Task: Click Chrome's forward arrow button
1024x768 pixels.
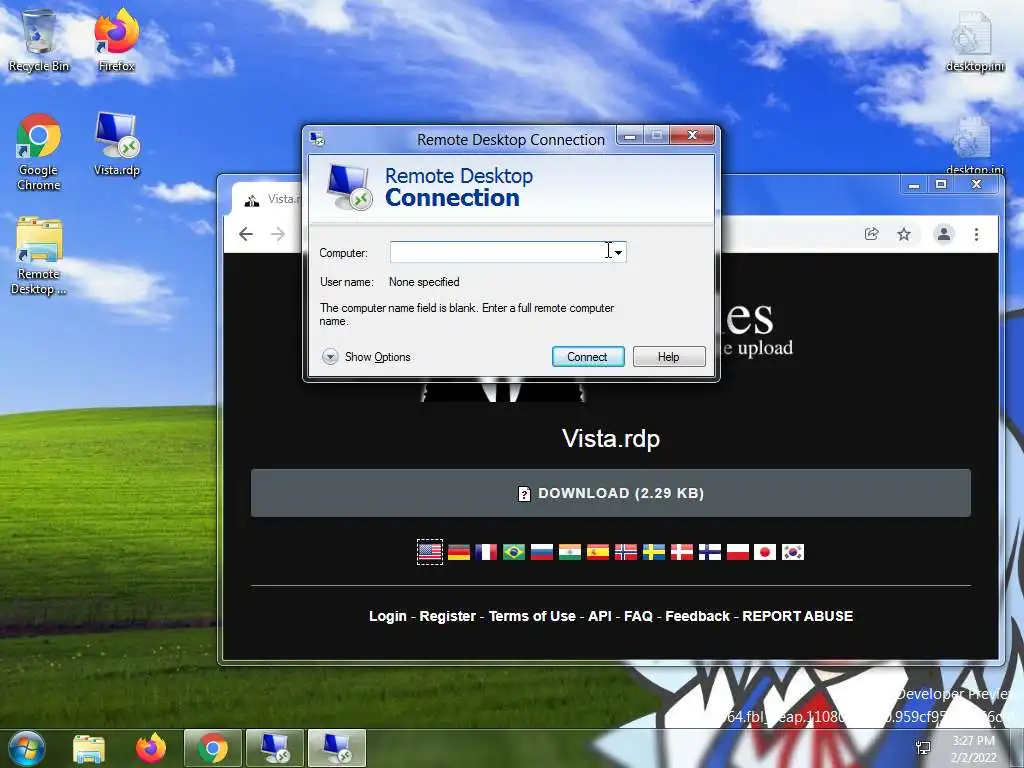Action: (x=278, y=234)
